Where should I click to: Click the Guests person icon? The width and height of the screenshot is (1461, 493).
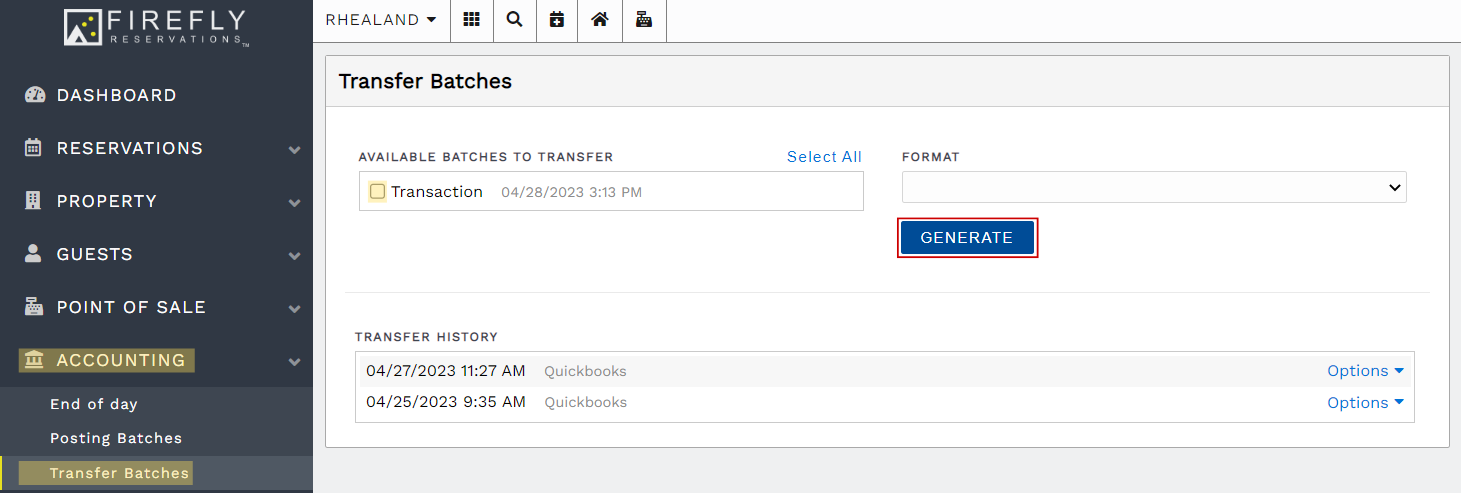(34, 254)
